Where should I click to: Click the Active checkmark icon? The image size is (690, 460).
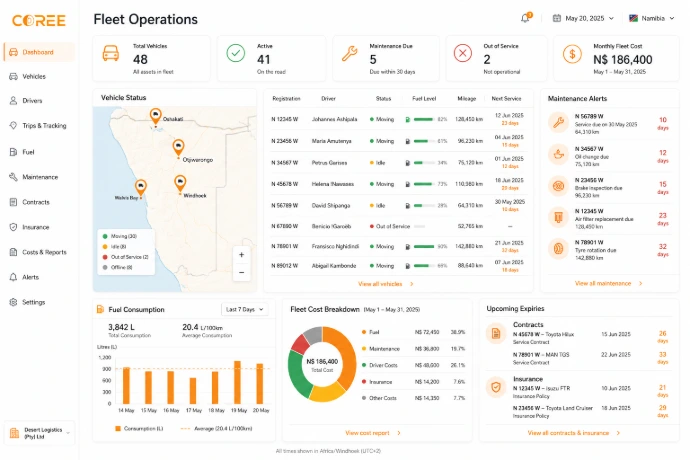coord(236,53)
